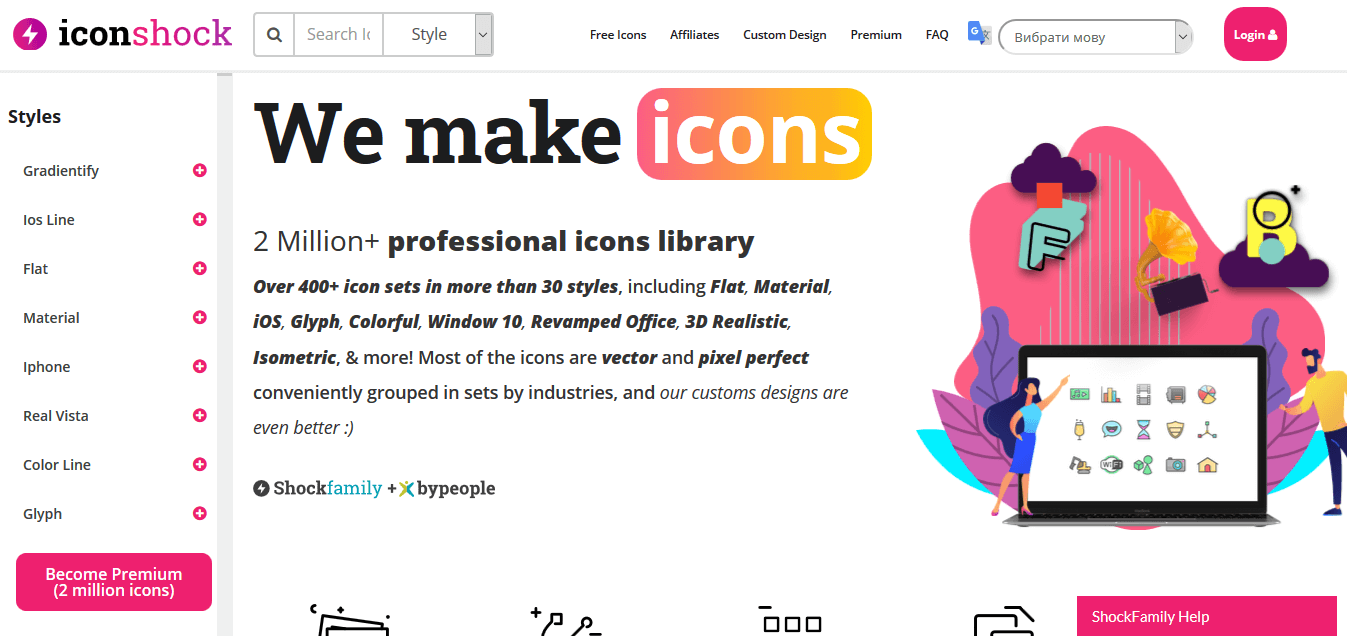Click the Iconshock lightning bolt logo
Screen dimensions: 1347x637
(x=30, y=35)
